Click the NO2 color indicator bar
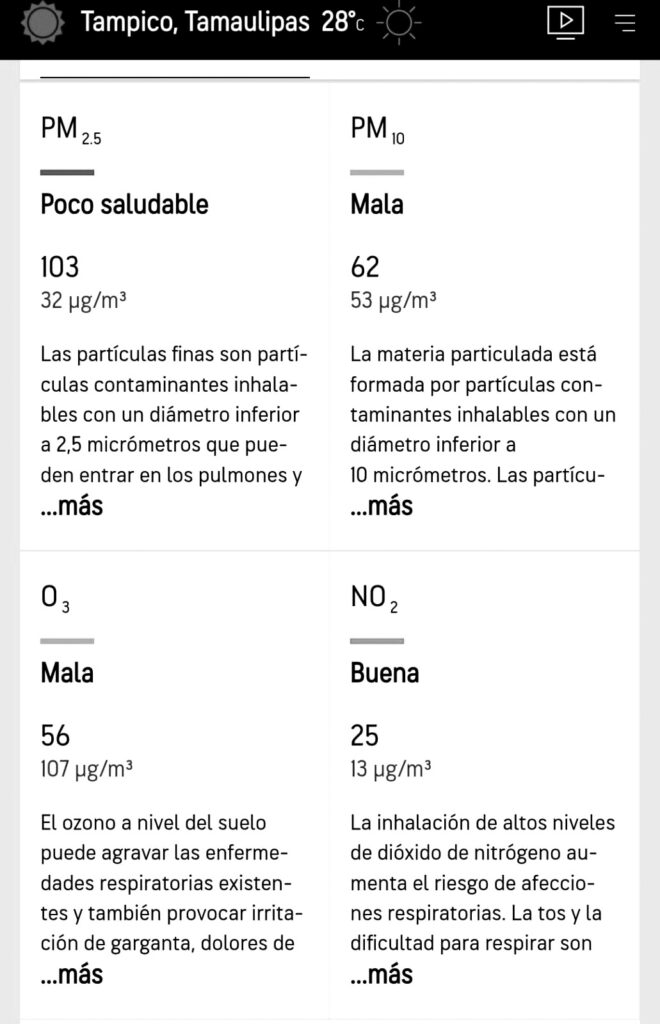This screenshot has height=1024, width=660. click(x=377, y=640)
